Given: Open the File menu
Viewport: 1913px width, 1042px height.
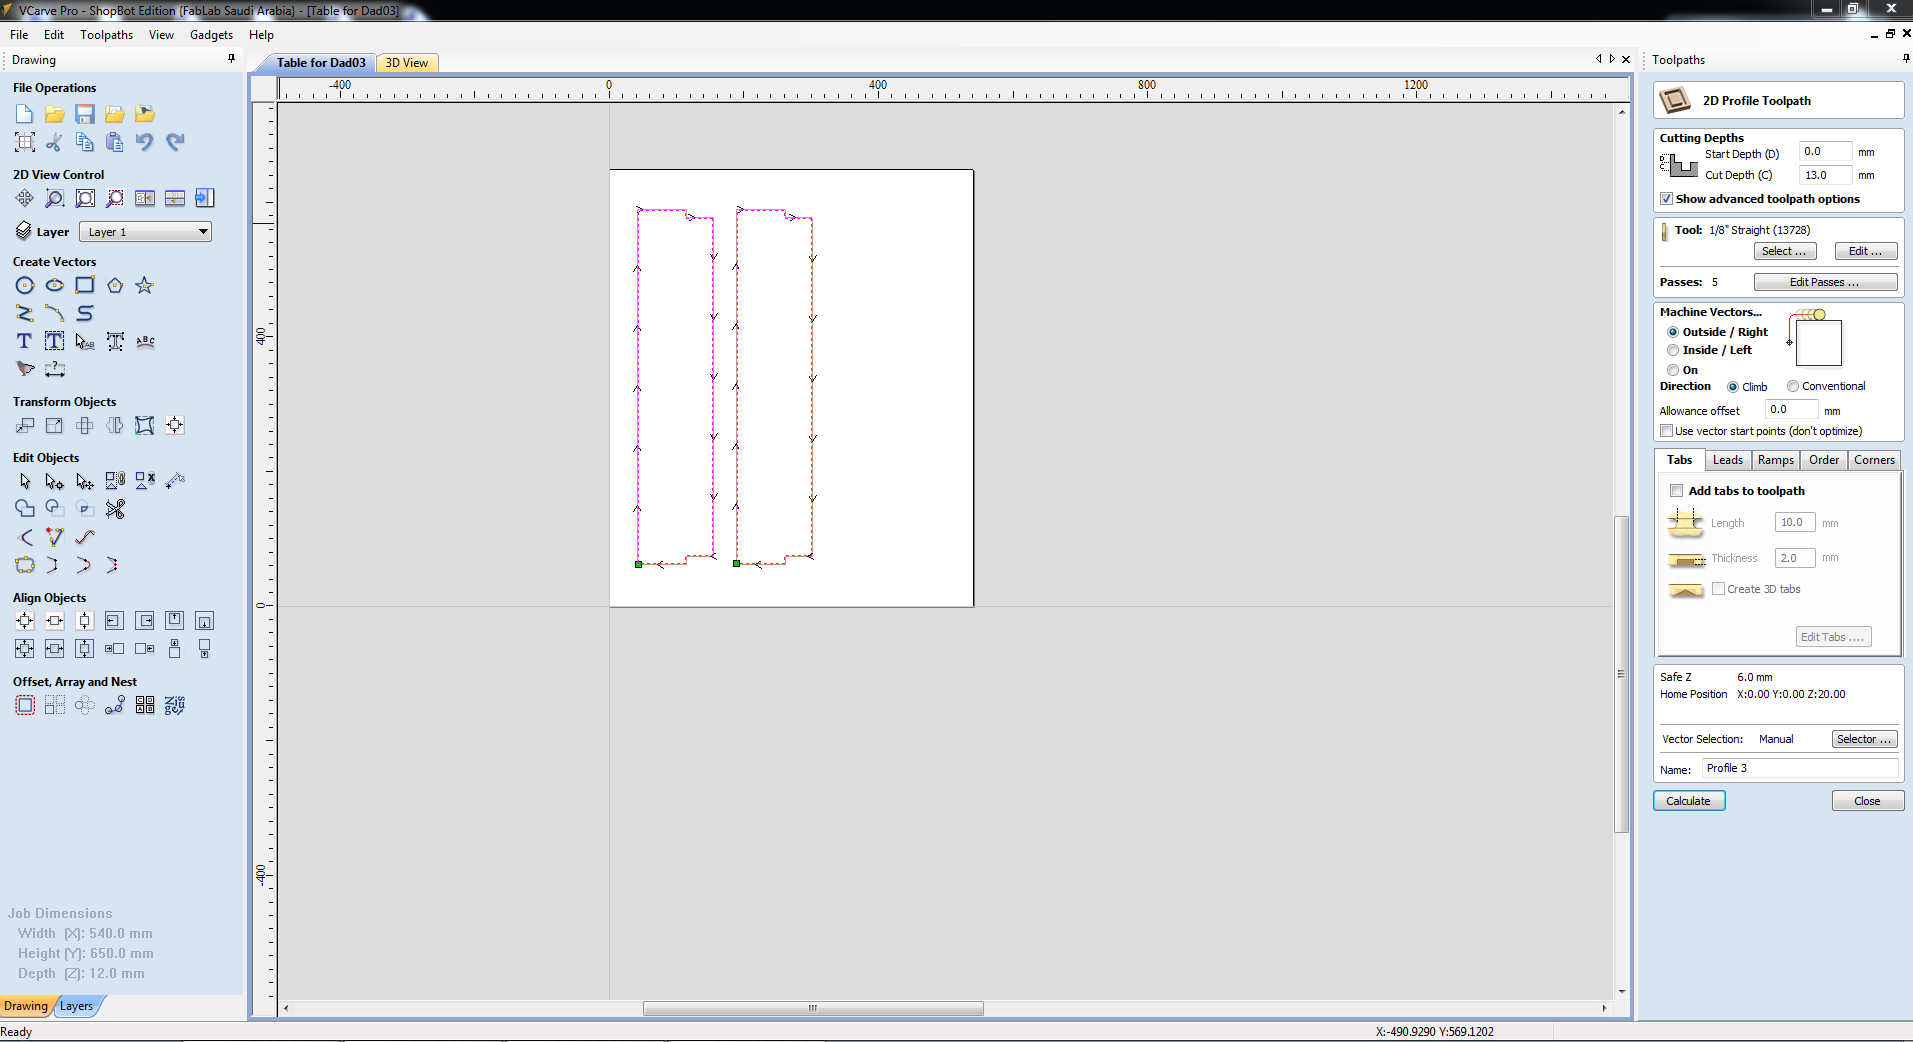Looking at the screenshot, I should [x=19, y=35].
